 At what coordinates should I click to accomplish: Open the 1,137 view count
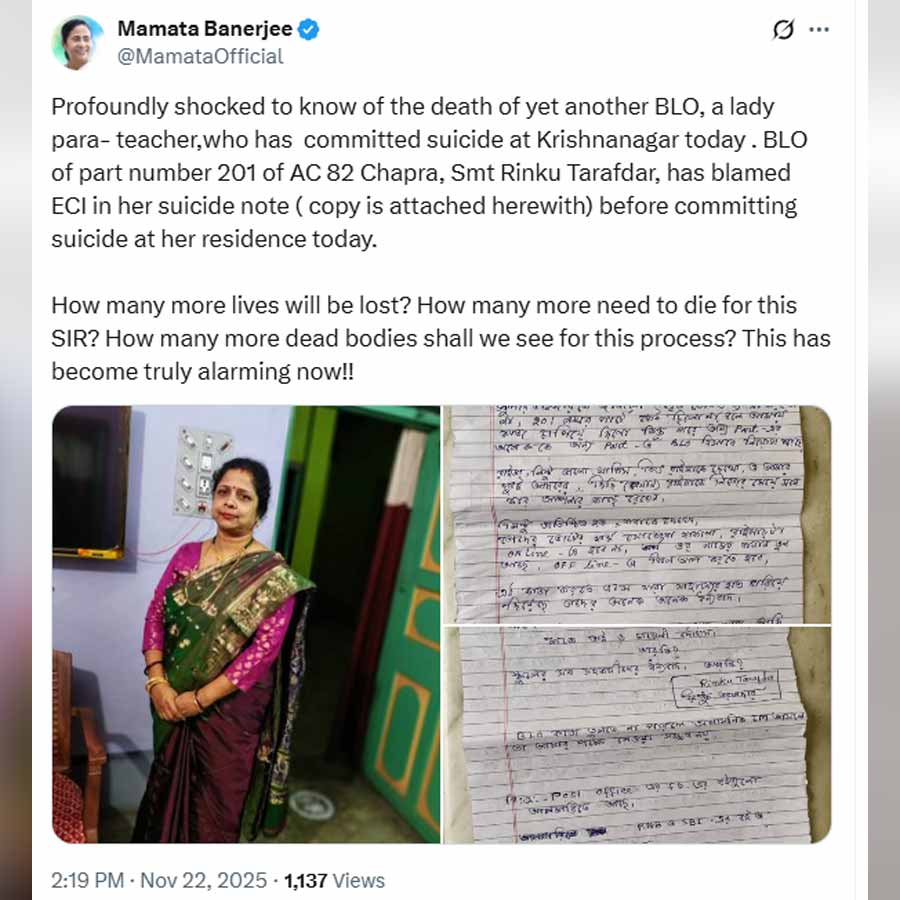click(x=306, y=880)
